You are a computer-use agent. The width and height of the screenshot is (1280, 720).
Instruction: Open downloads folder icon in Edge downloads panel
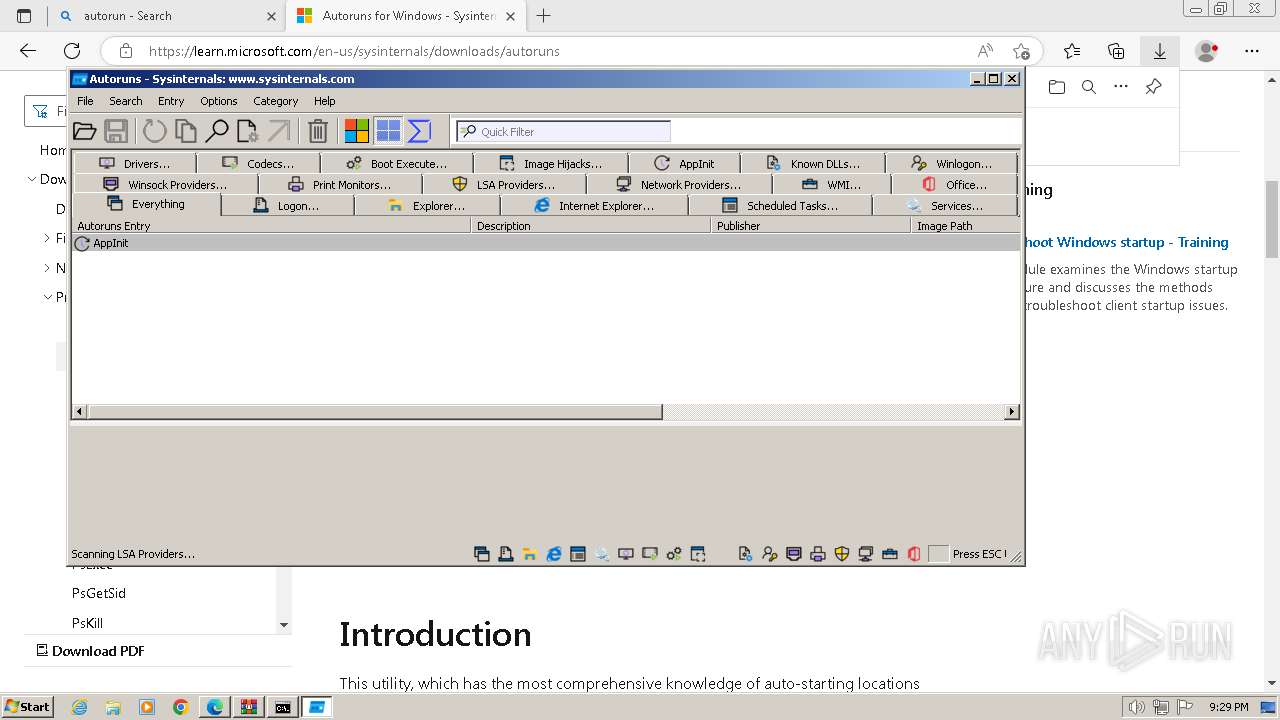tap(1057, 87)
